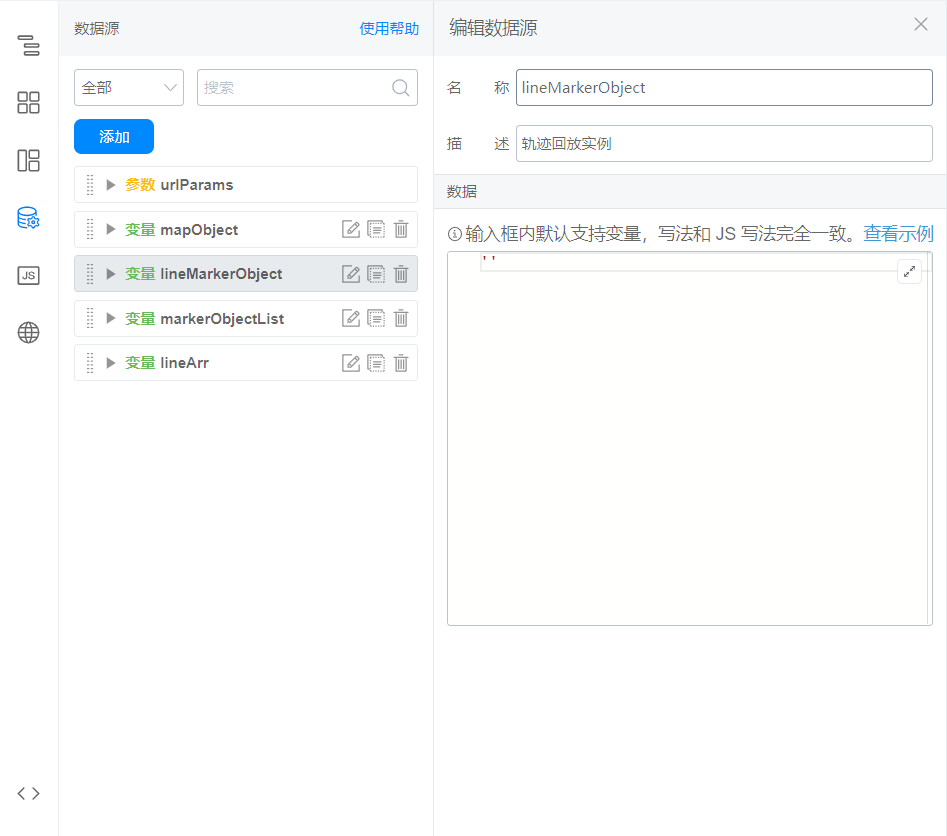Open the 全部 filter dropdown
947x836 pixels.
[129, 88]
